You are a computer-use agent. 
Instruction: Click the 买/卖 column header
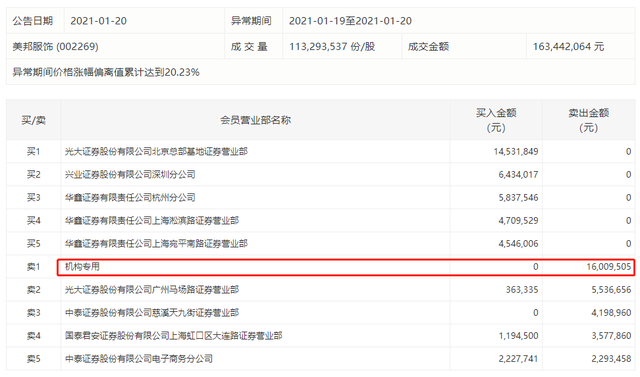(33, 120)
